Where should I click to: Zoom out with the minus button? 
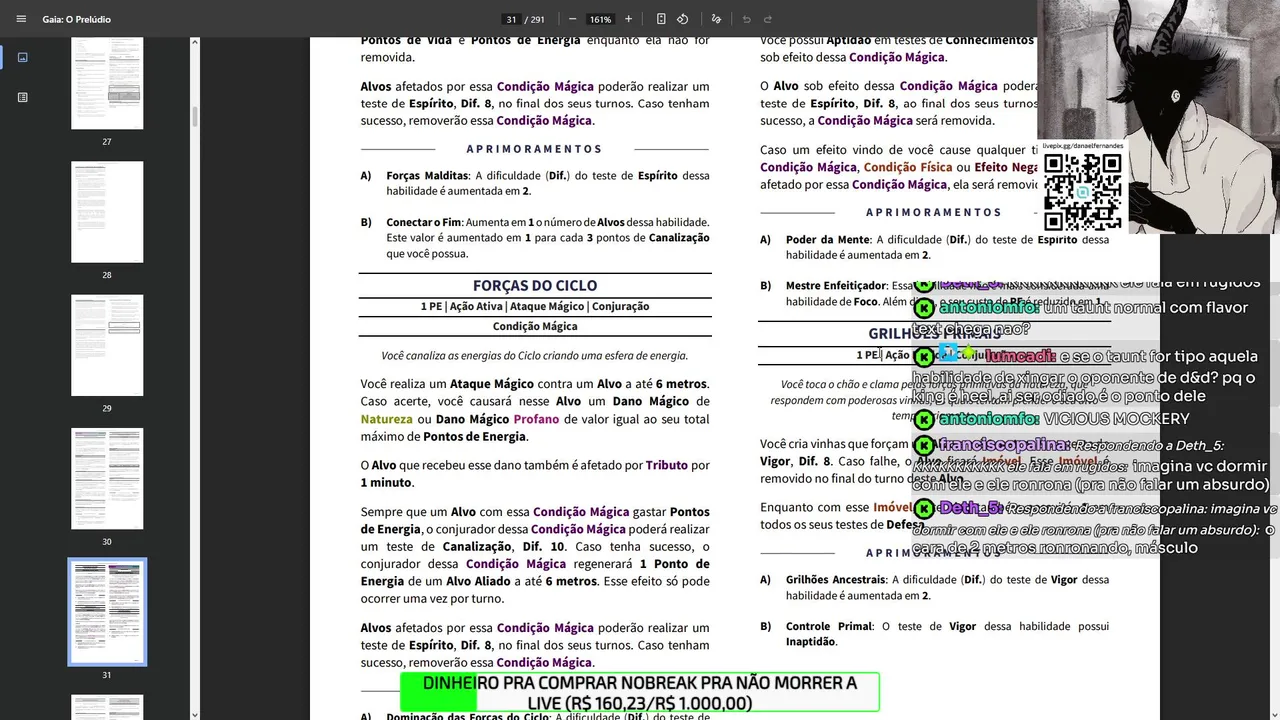572,19
